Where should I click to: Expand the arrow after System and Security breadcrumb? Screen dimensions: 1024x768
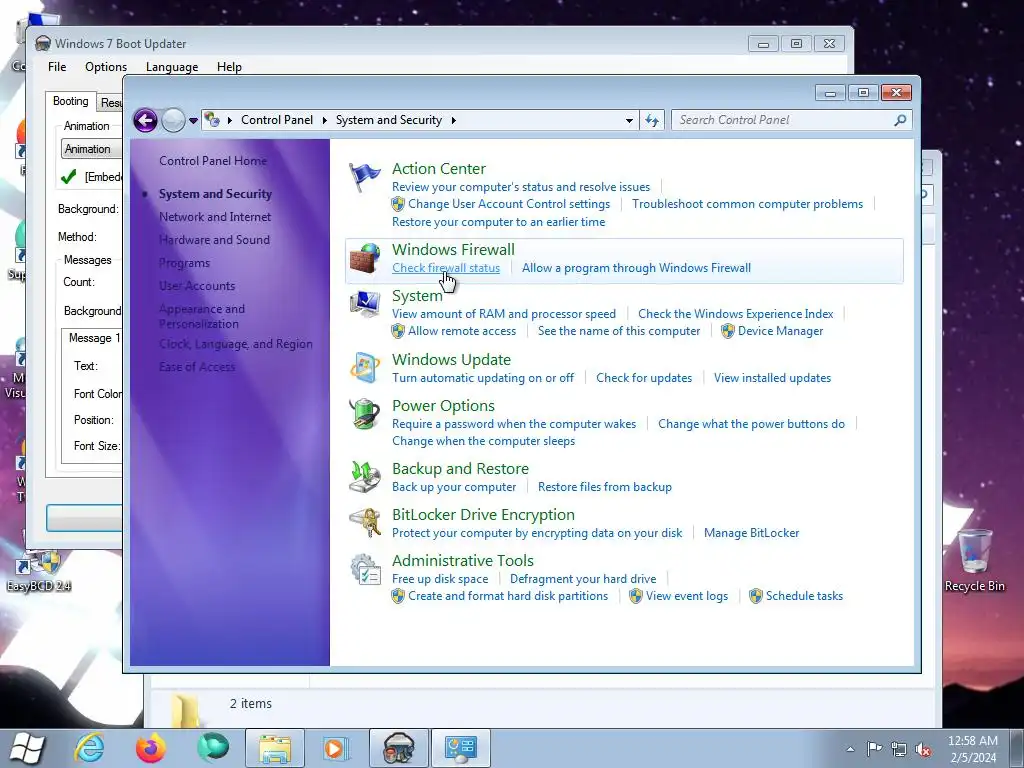click(x=454, y=120)
